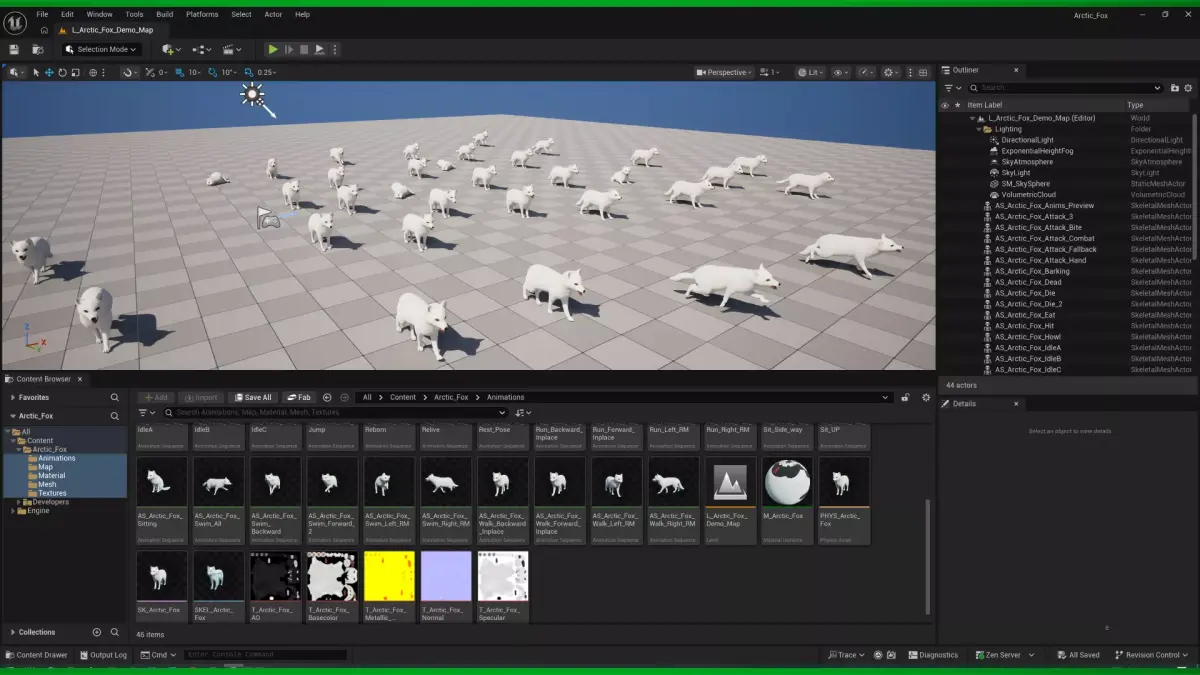Viewport: 1200px width, 675px height.
Task: Select the Mesh folder in tree
Action: (47, 484)
